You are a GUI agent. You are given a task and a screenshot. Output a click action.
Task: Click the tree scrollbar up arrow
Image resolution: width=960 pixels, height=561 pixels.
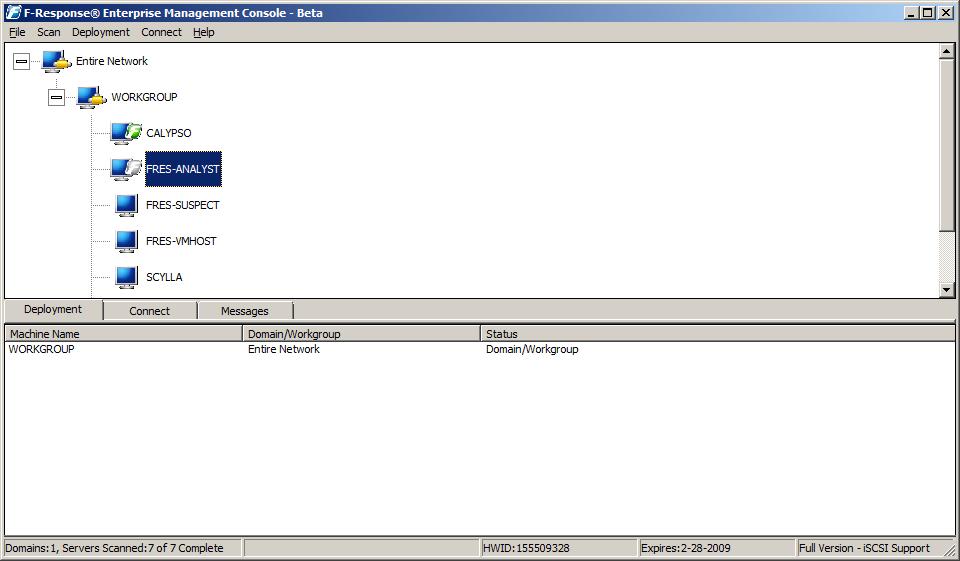(x=947, y=51)
